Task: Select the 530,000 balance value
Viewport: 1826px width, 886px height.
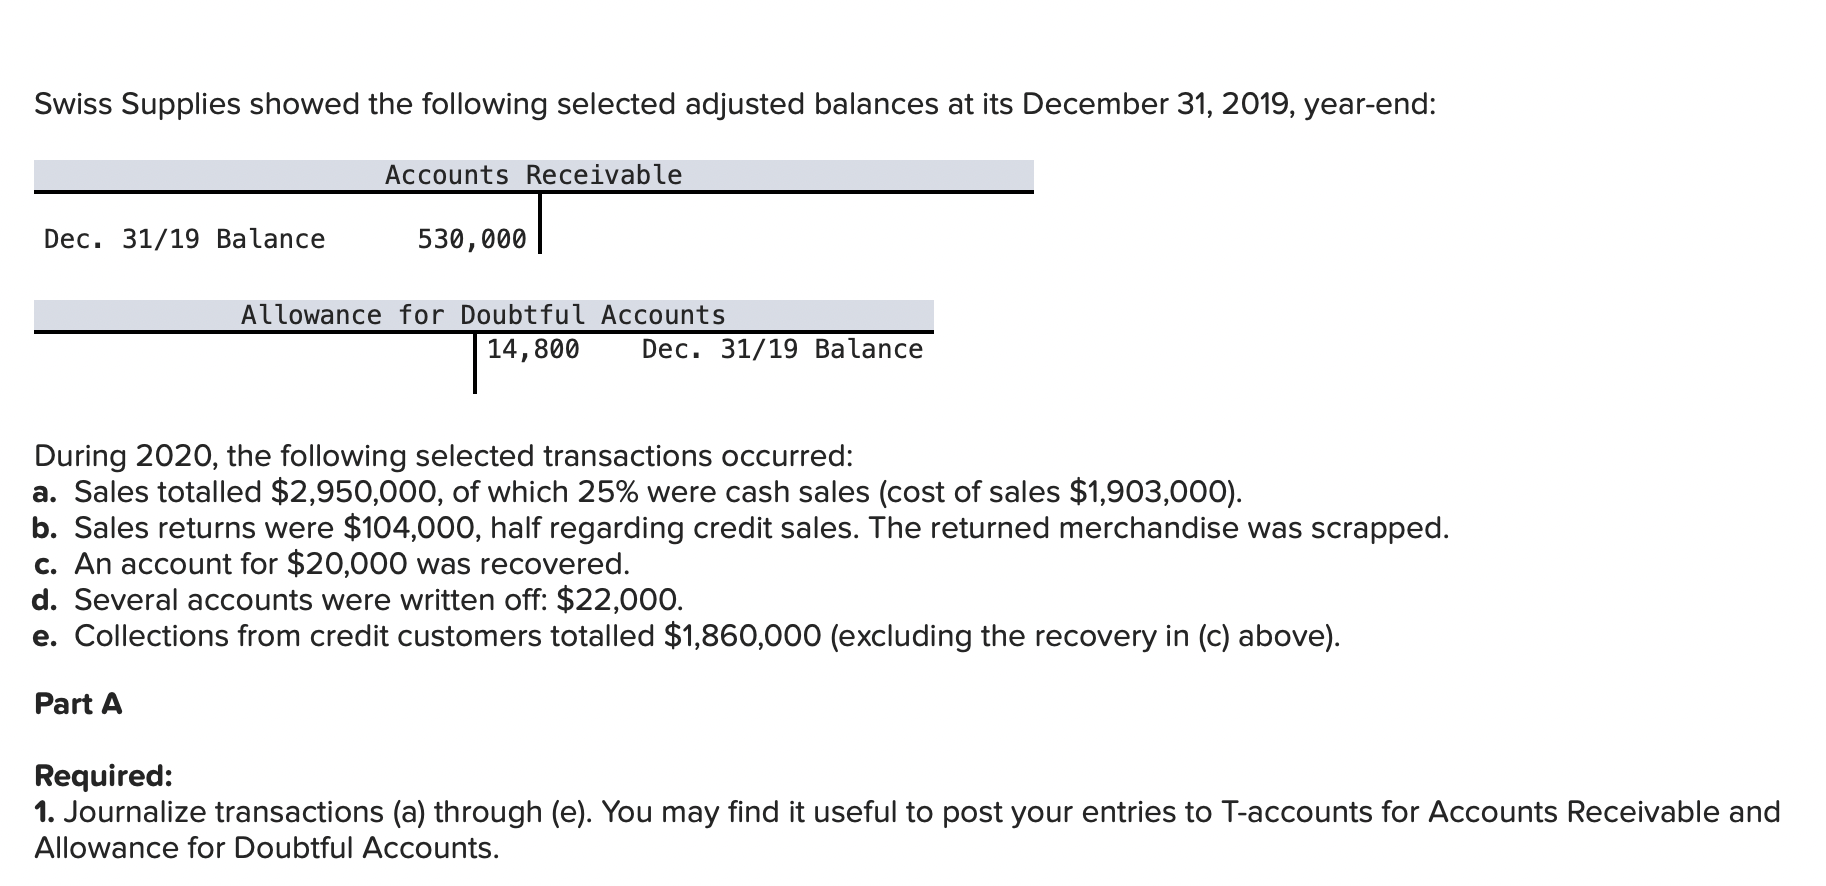Action: click(471, 239)
